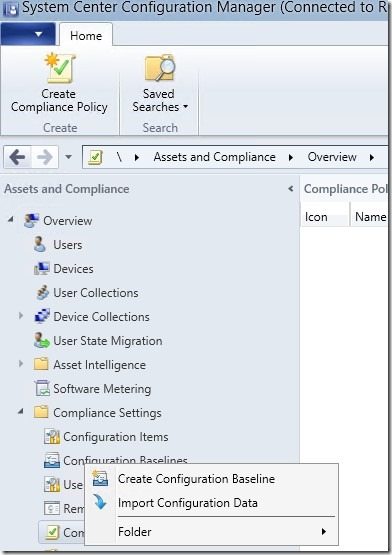
Task: Expand the Folder submenu arrow
Action: pyautogui.click(x=324, y=531)
